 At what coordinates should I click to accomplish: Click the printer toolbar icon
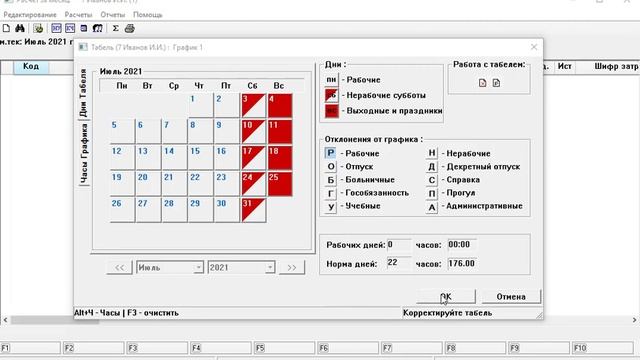click(129, 28)
